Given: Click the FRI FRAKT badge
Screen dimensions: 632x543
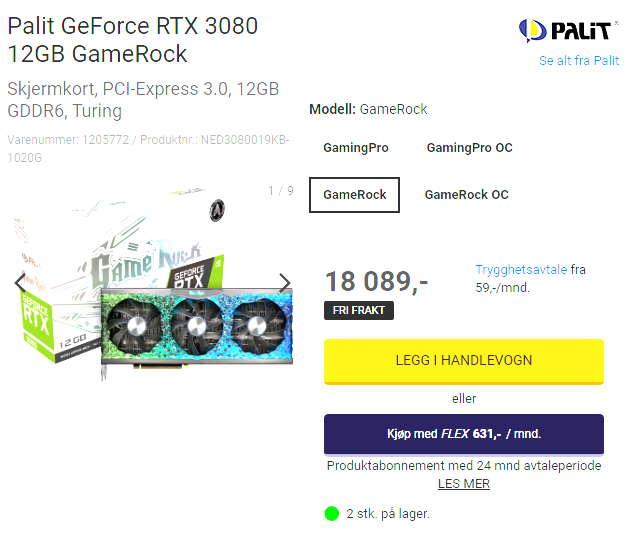Looking at the screenshot, I should [359, 310].
